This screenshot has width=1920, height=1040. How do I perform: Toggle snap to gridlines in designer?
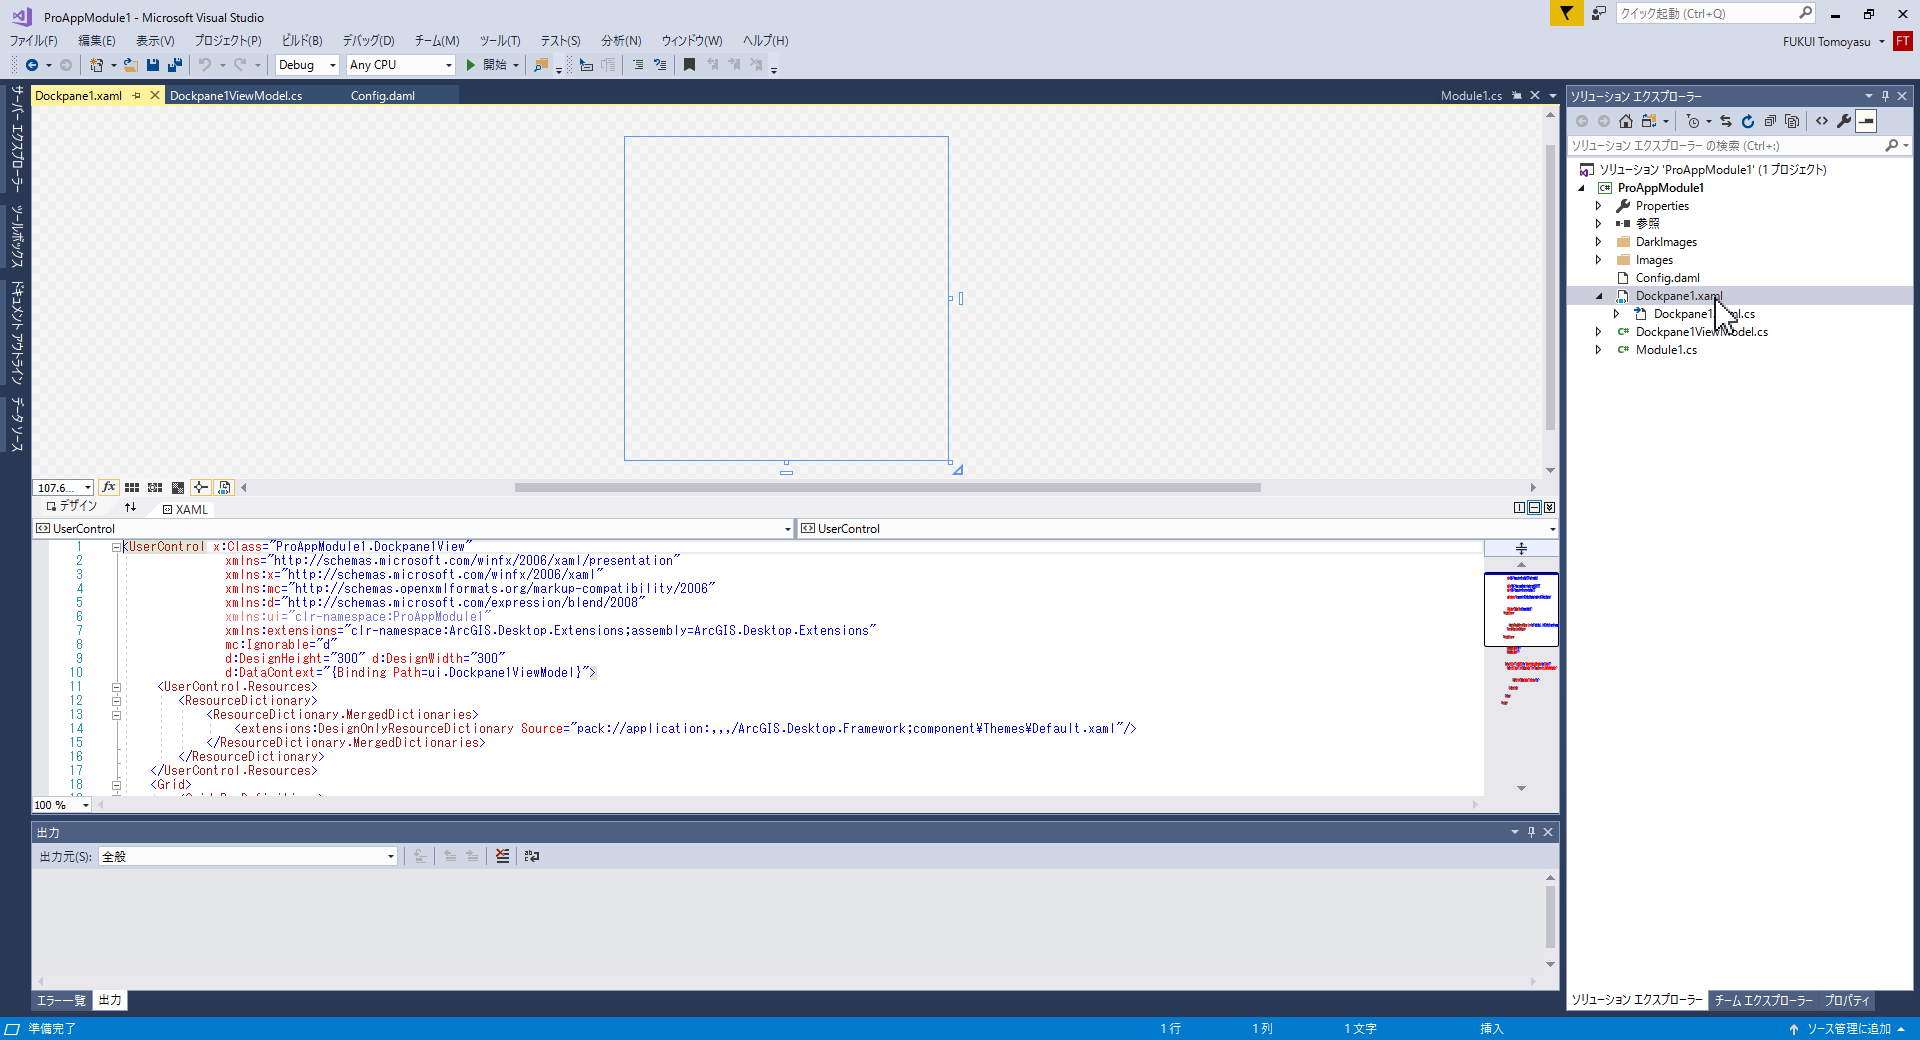point(155,488)
